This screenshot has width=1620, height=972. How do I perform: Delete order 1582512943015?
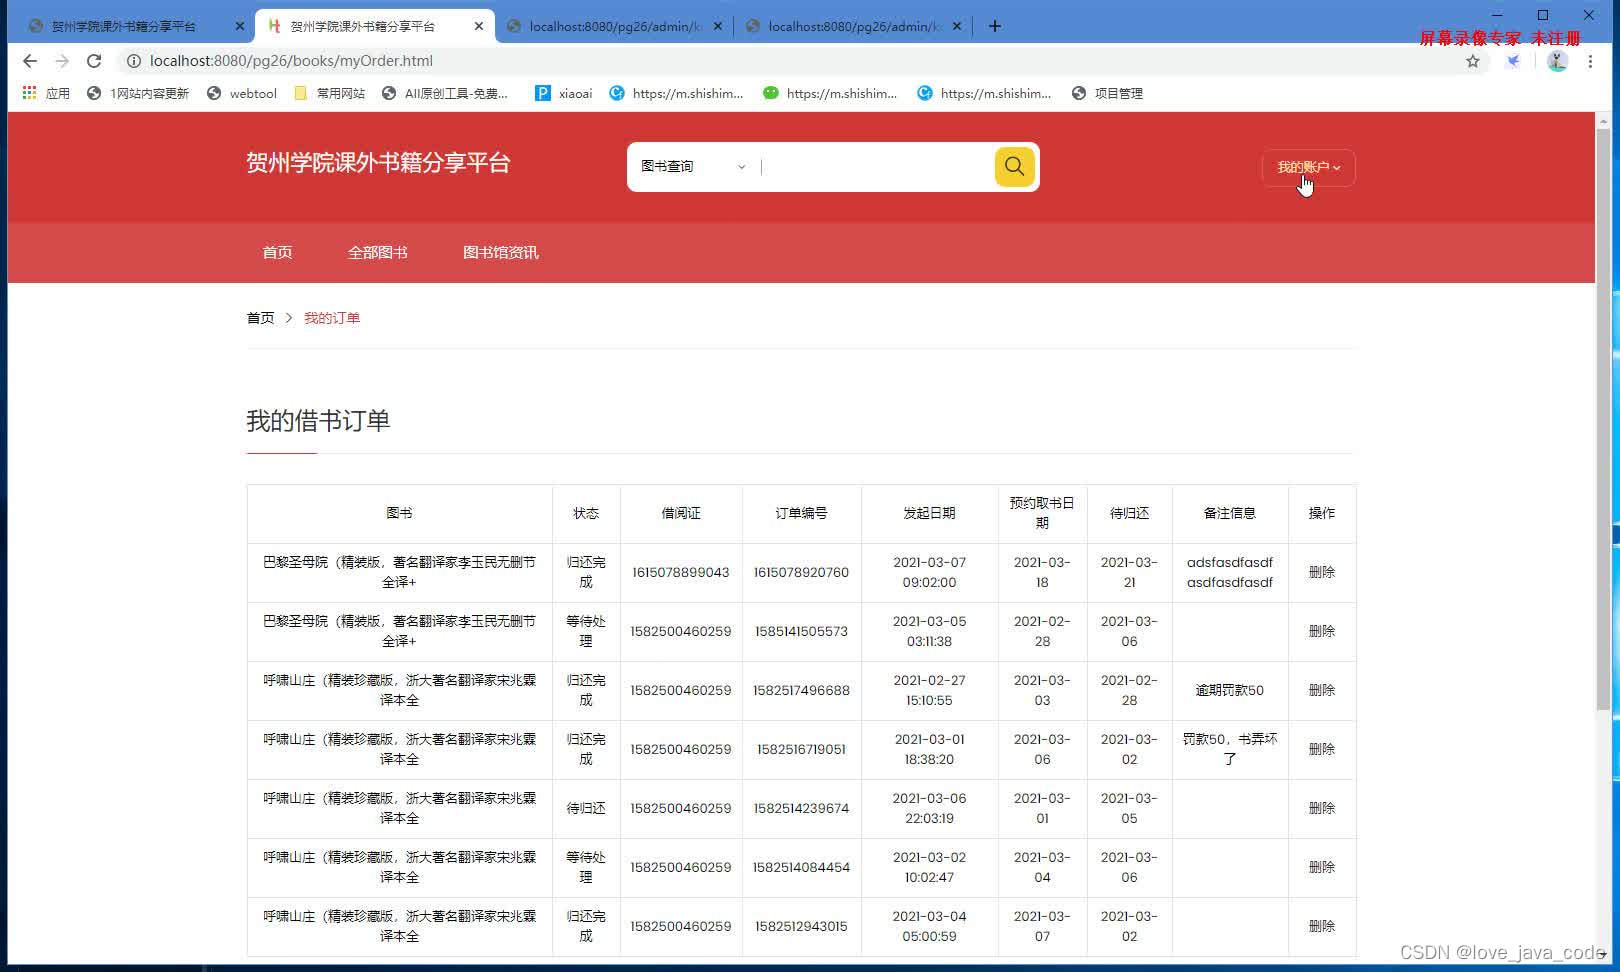coord(1322,926)
